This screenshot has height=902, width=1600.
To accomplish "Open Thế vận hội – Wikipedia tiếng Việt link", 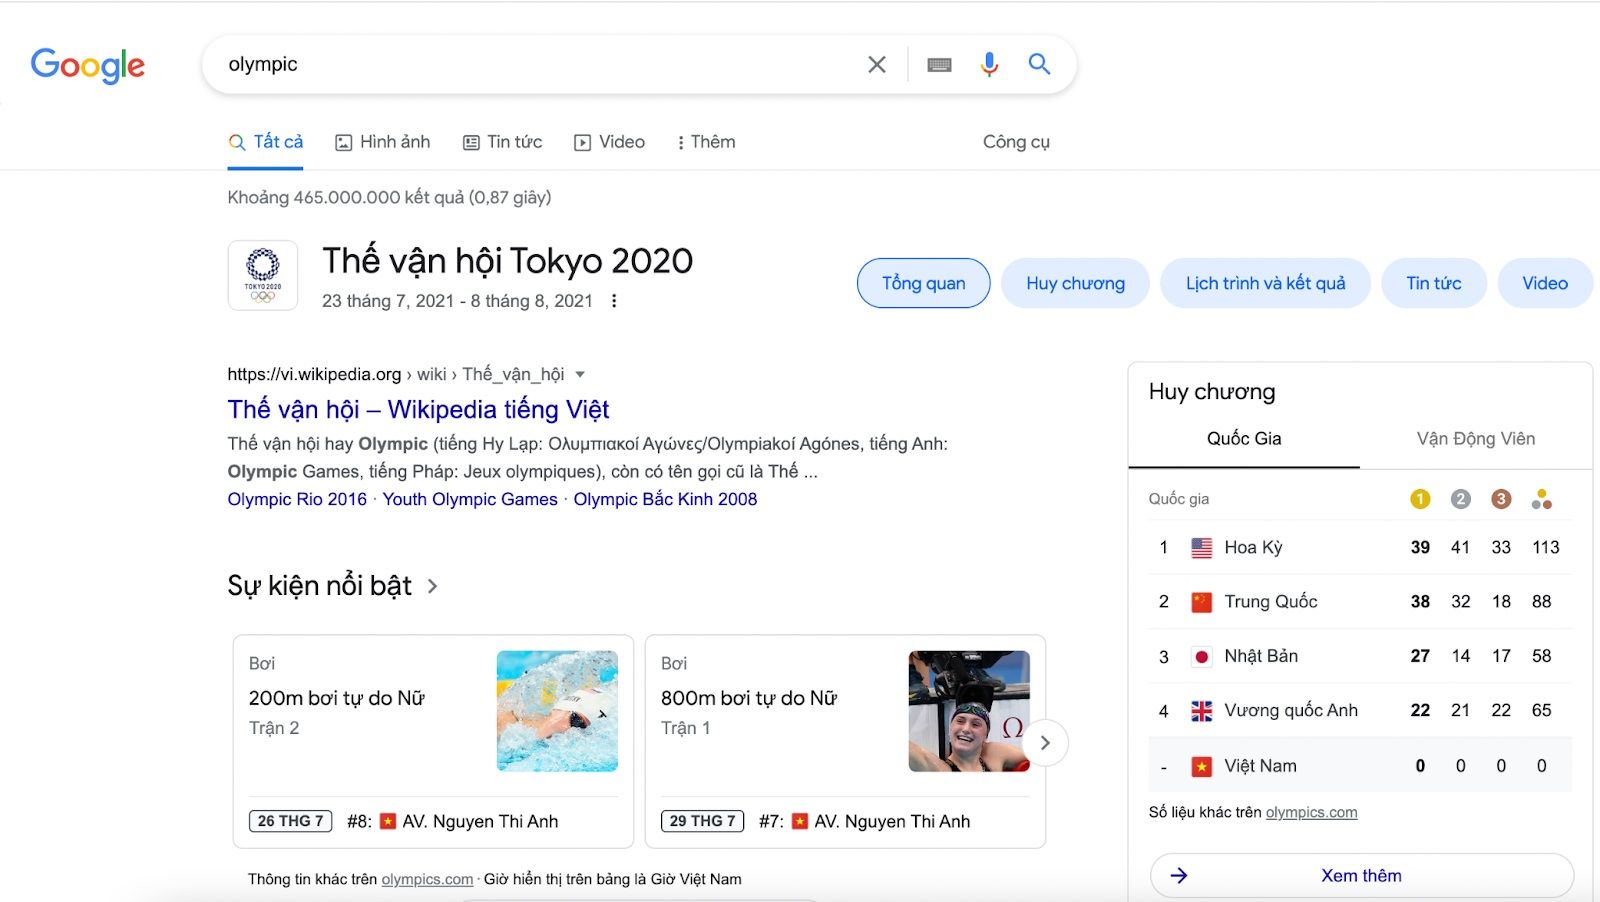I will tap(418, 409).
